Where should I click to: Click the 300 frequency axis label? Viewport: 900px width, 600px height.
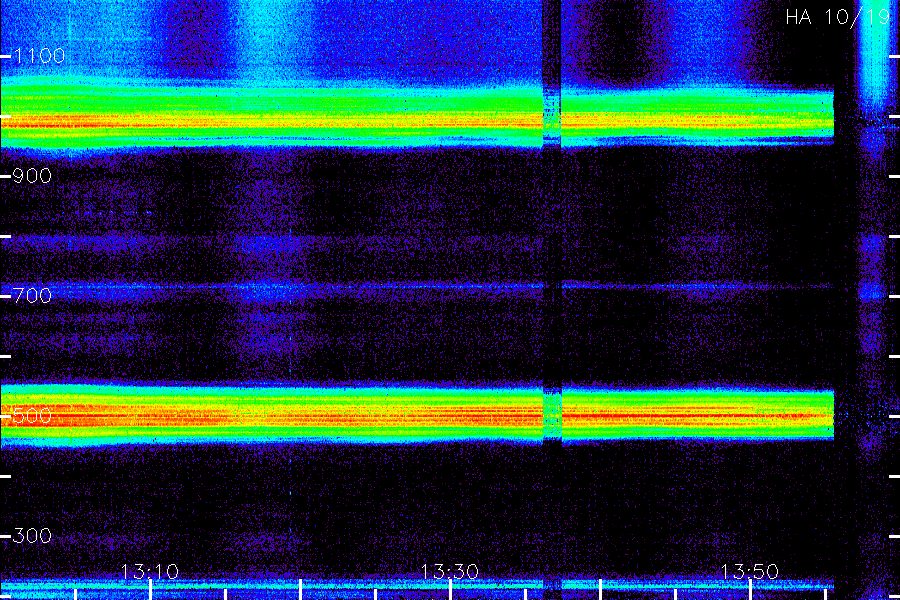pyautogui.click(x=32, y=536)
